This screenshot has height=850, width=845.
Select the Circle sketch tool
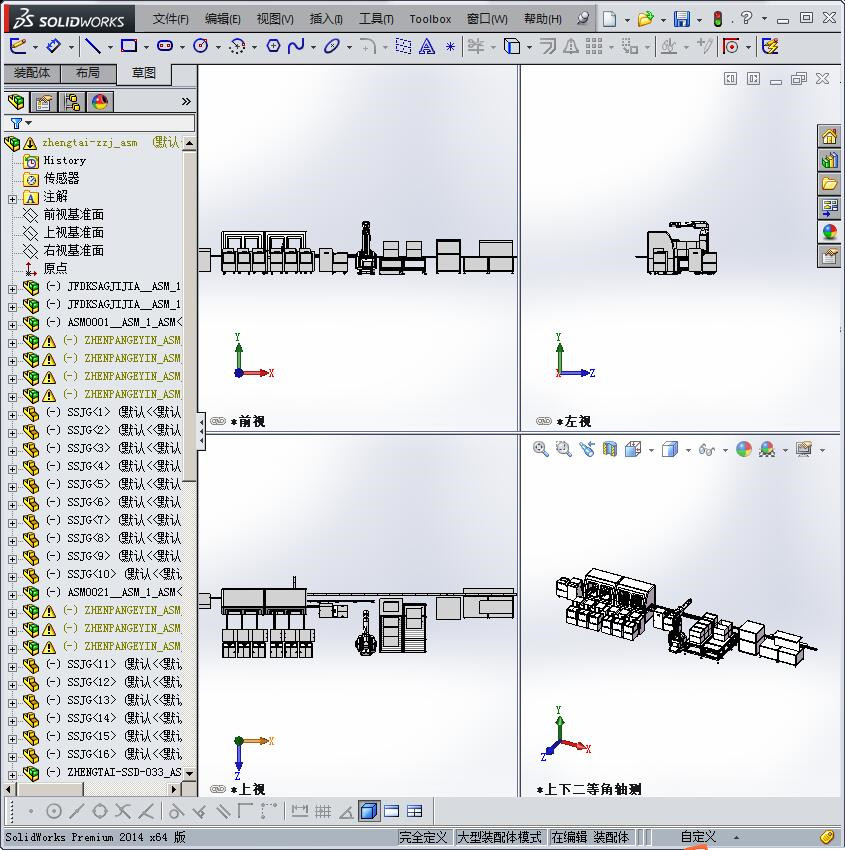201,46
